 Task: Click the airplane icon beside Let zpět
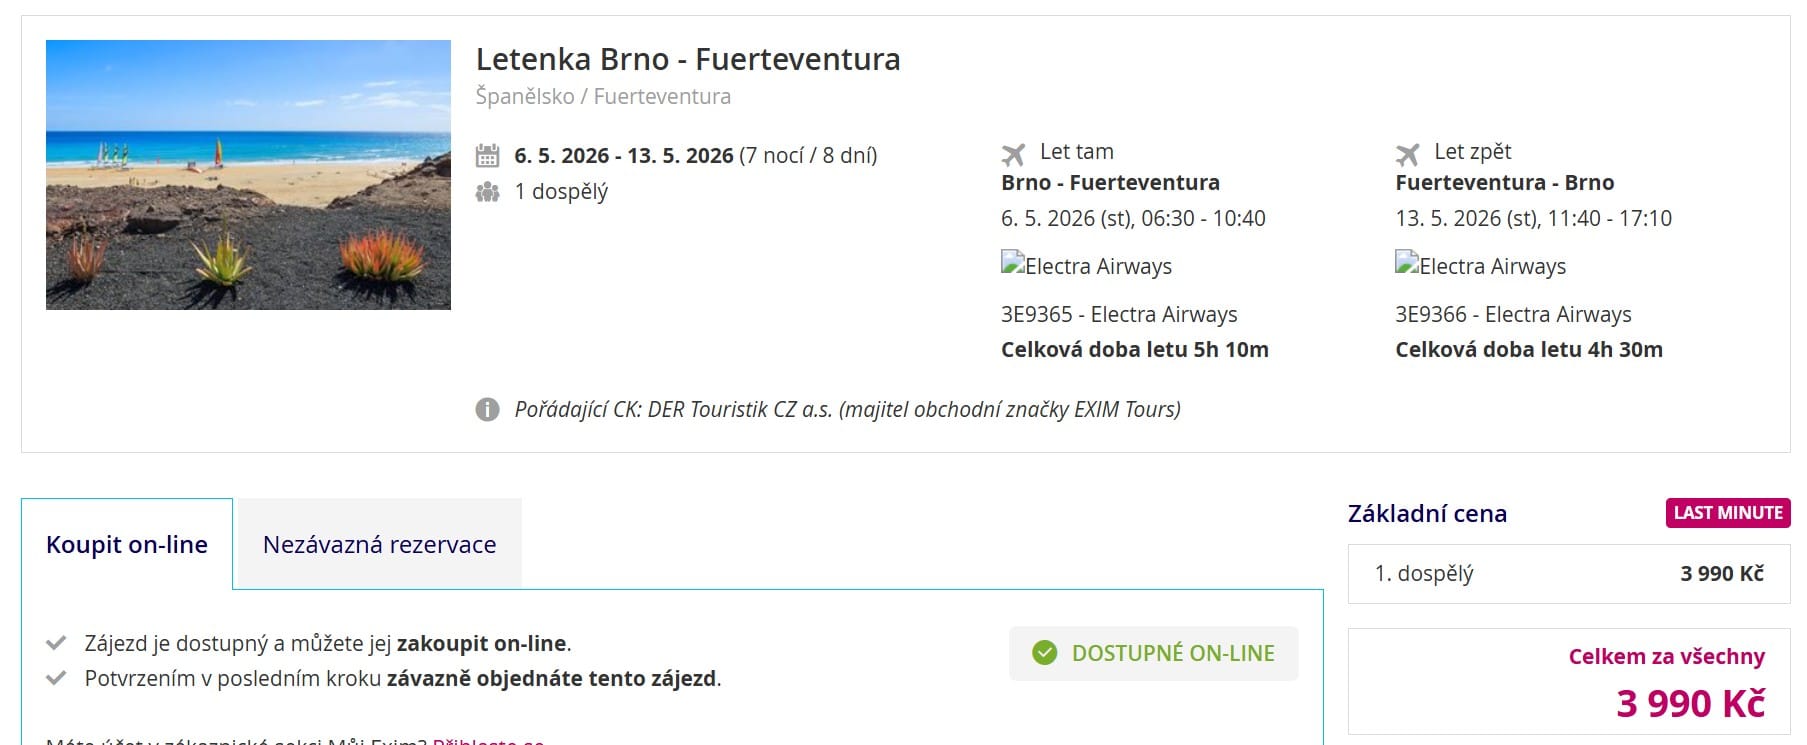1407,154
